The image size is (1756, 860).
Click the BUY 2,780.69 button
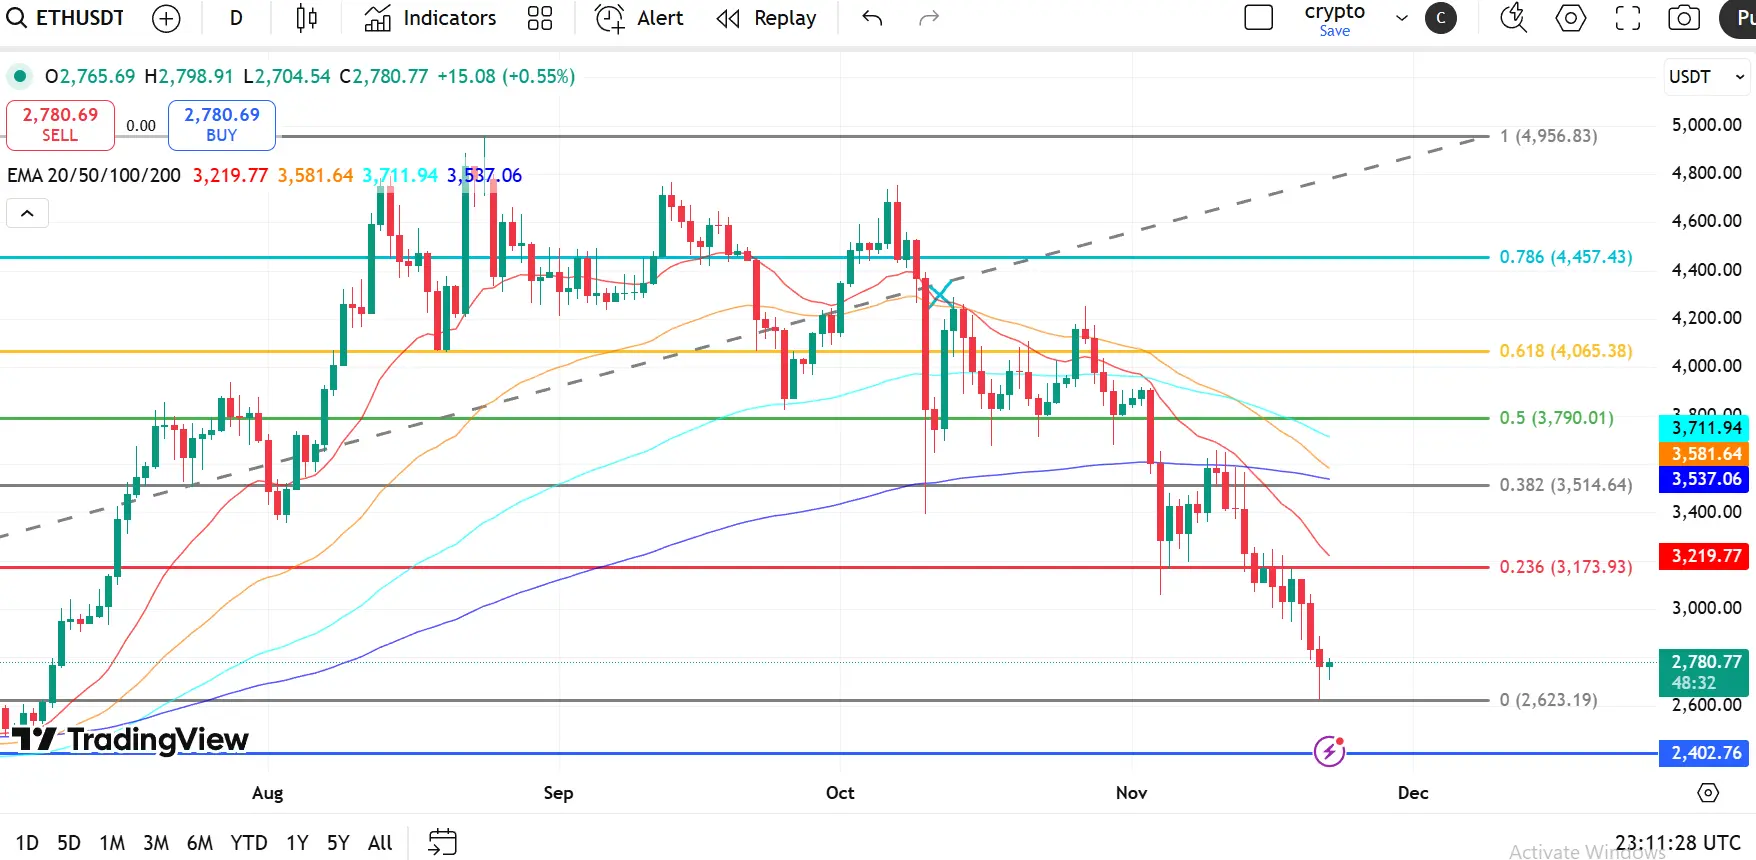(x=221, y=125)
